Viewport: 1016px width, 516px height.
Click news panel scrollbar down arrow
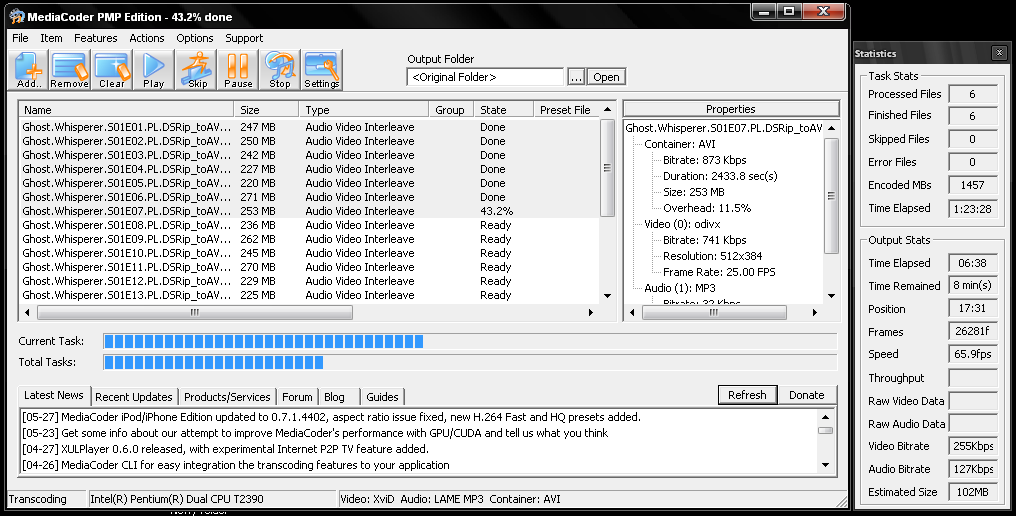(825, 465)
